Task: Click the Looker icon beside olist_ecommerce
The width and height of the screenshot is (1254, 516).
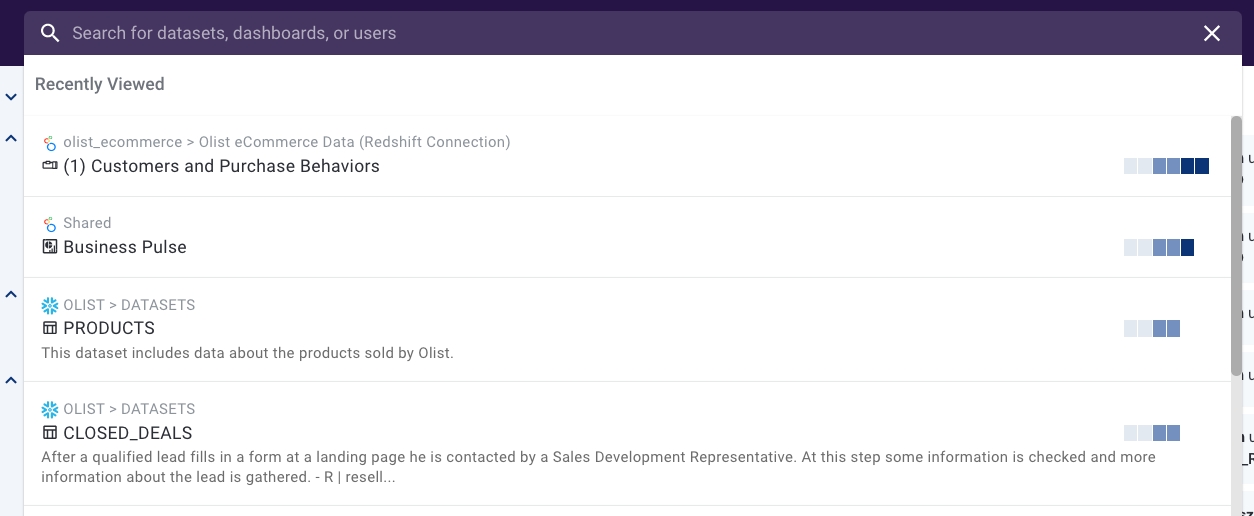Action: pyautogui.click(x=50, y=143)
